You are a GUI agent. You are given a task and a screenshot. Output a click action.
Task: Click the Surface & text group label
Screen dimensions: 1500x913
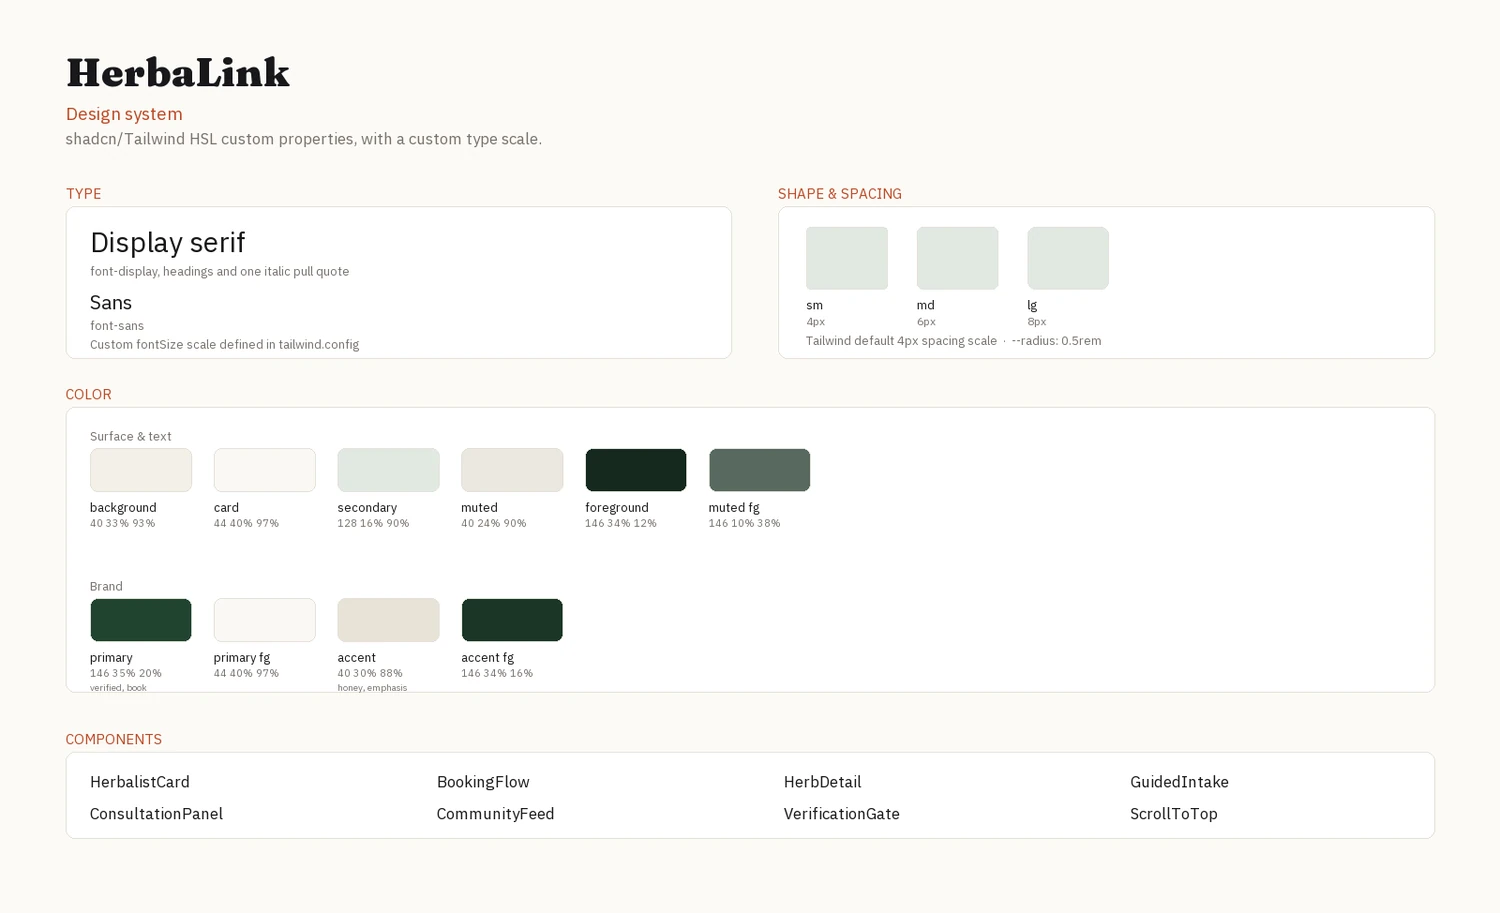130,437
